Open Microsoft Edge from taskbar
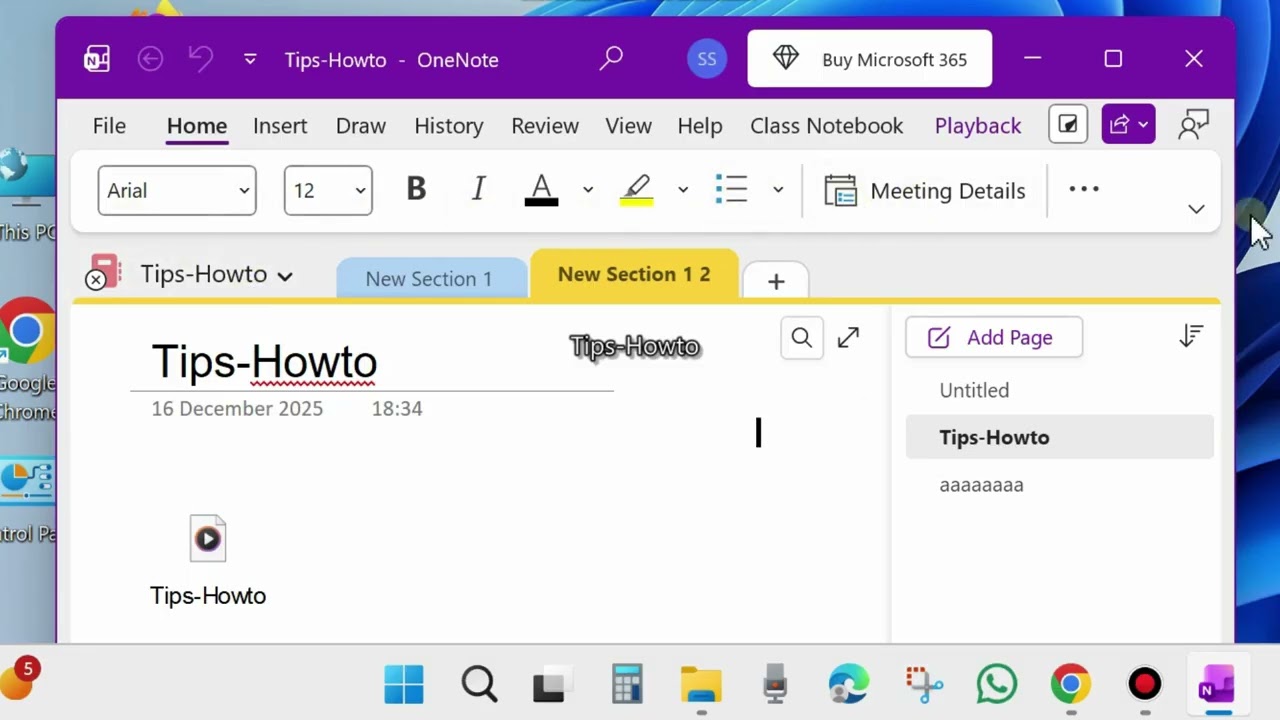The image size is (1280, 720). click(849, 685)
